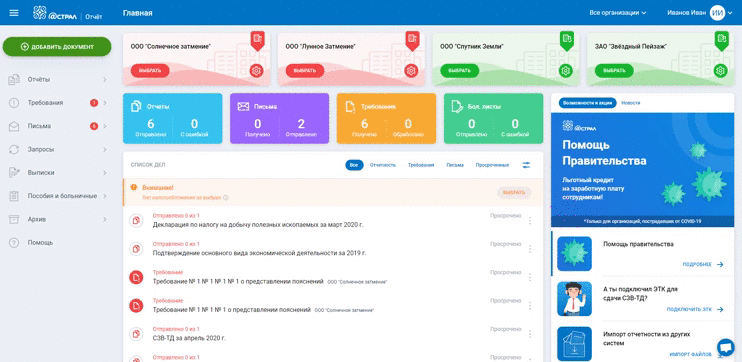Click the Выписки sidebar icon

coord(14,173)
